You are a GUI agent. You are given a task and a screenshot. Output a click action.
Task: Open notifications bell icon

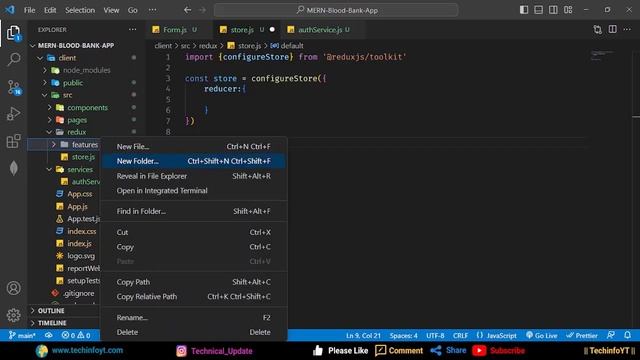point(628,336)
